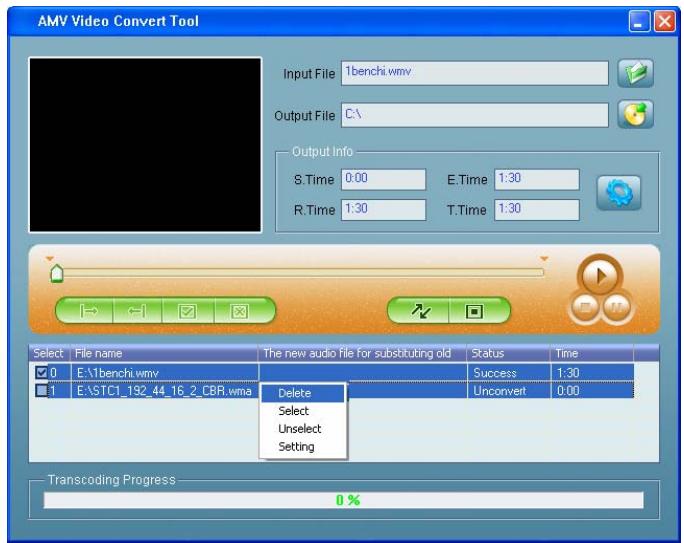
Task: Choose Unselect from the context menu
Action: pos(303,428)
